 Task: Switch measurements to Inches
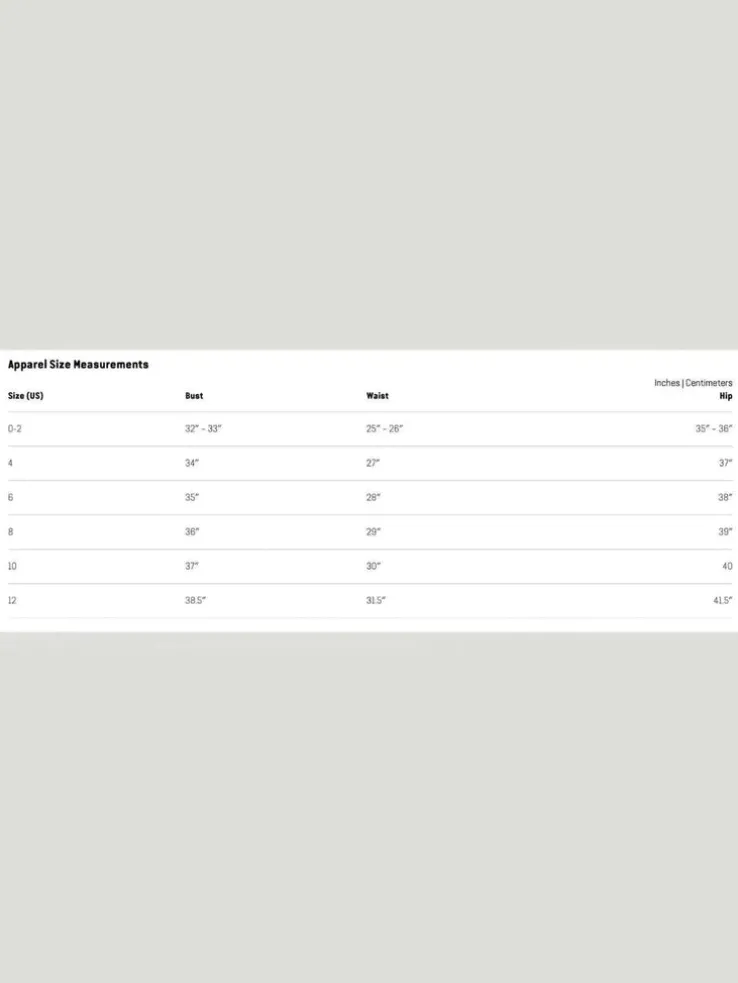click(x=667, y=382)
